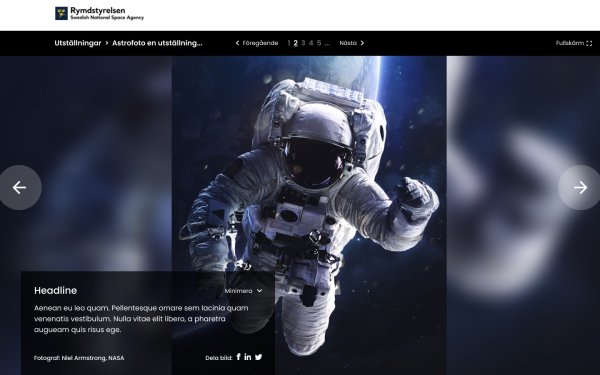Show previous image with left arrow circle
This screenshot has width=600, height=375.
click(x=20, y=188)
